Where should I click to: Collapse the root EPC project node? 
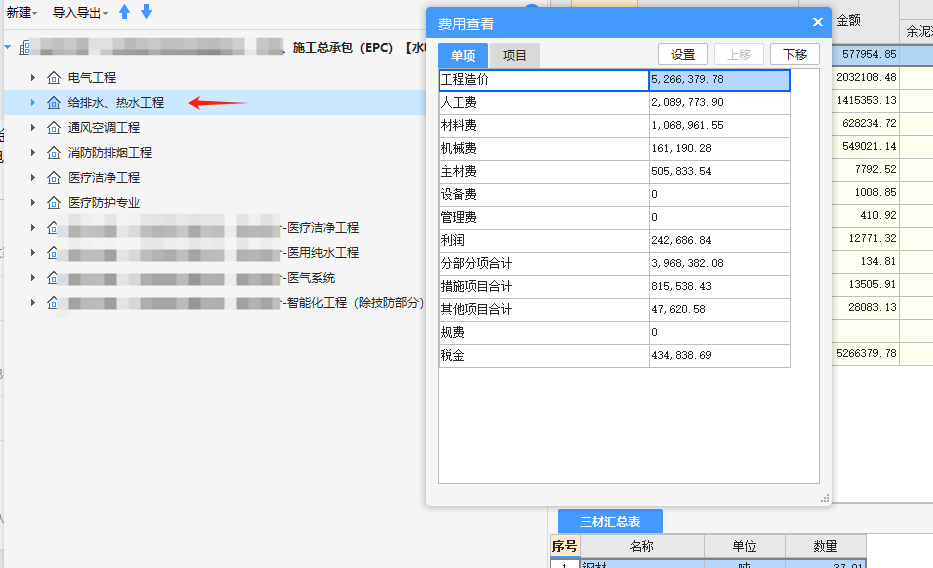point(8,47)
